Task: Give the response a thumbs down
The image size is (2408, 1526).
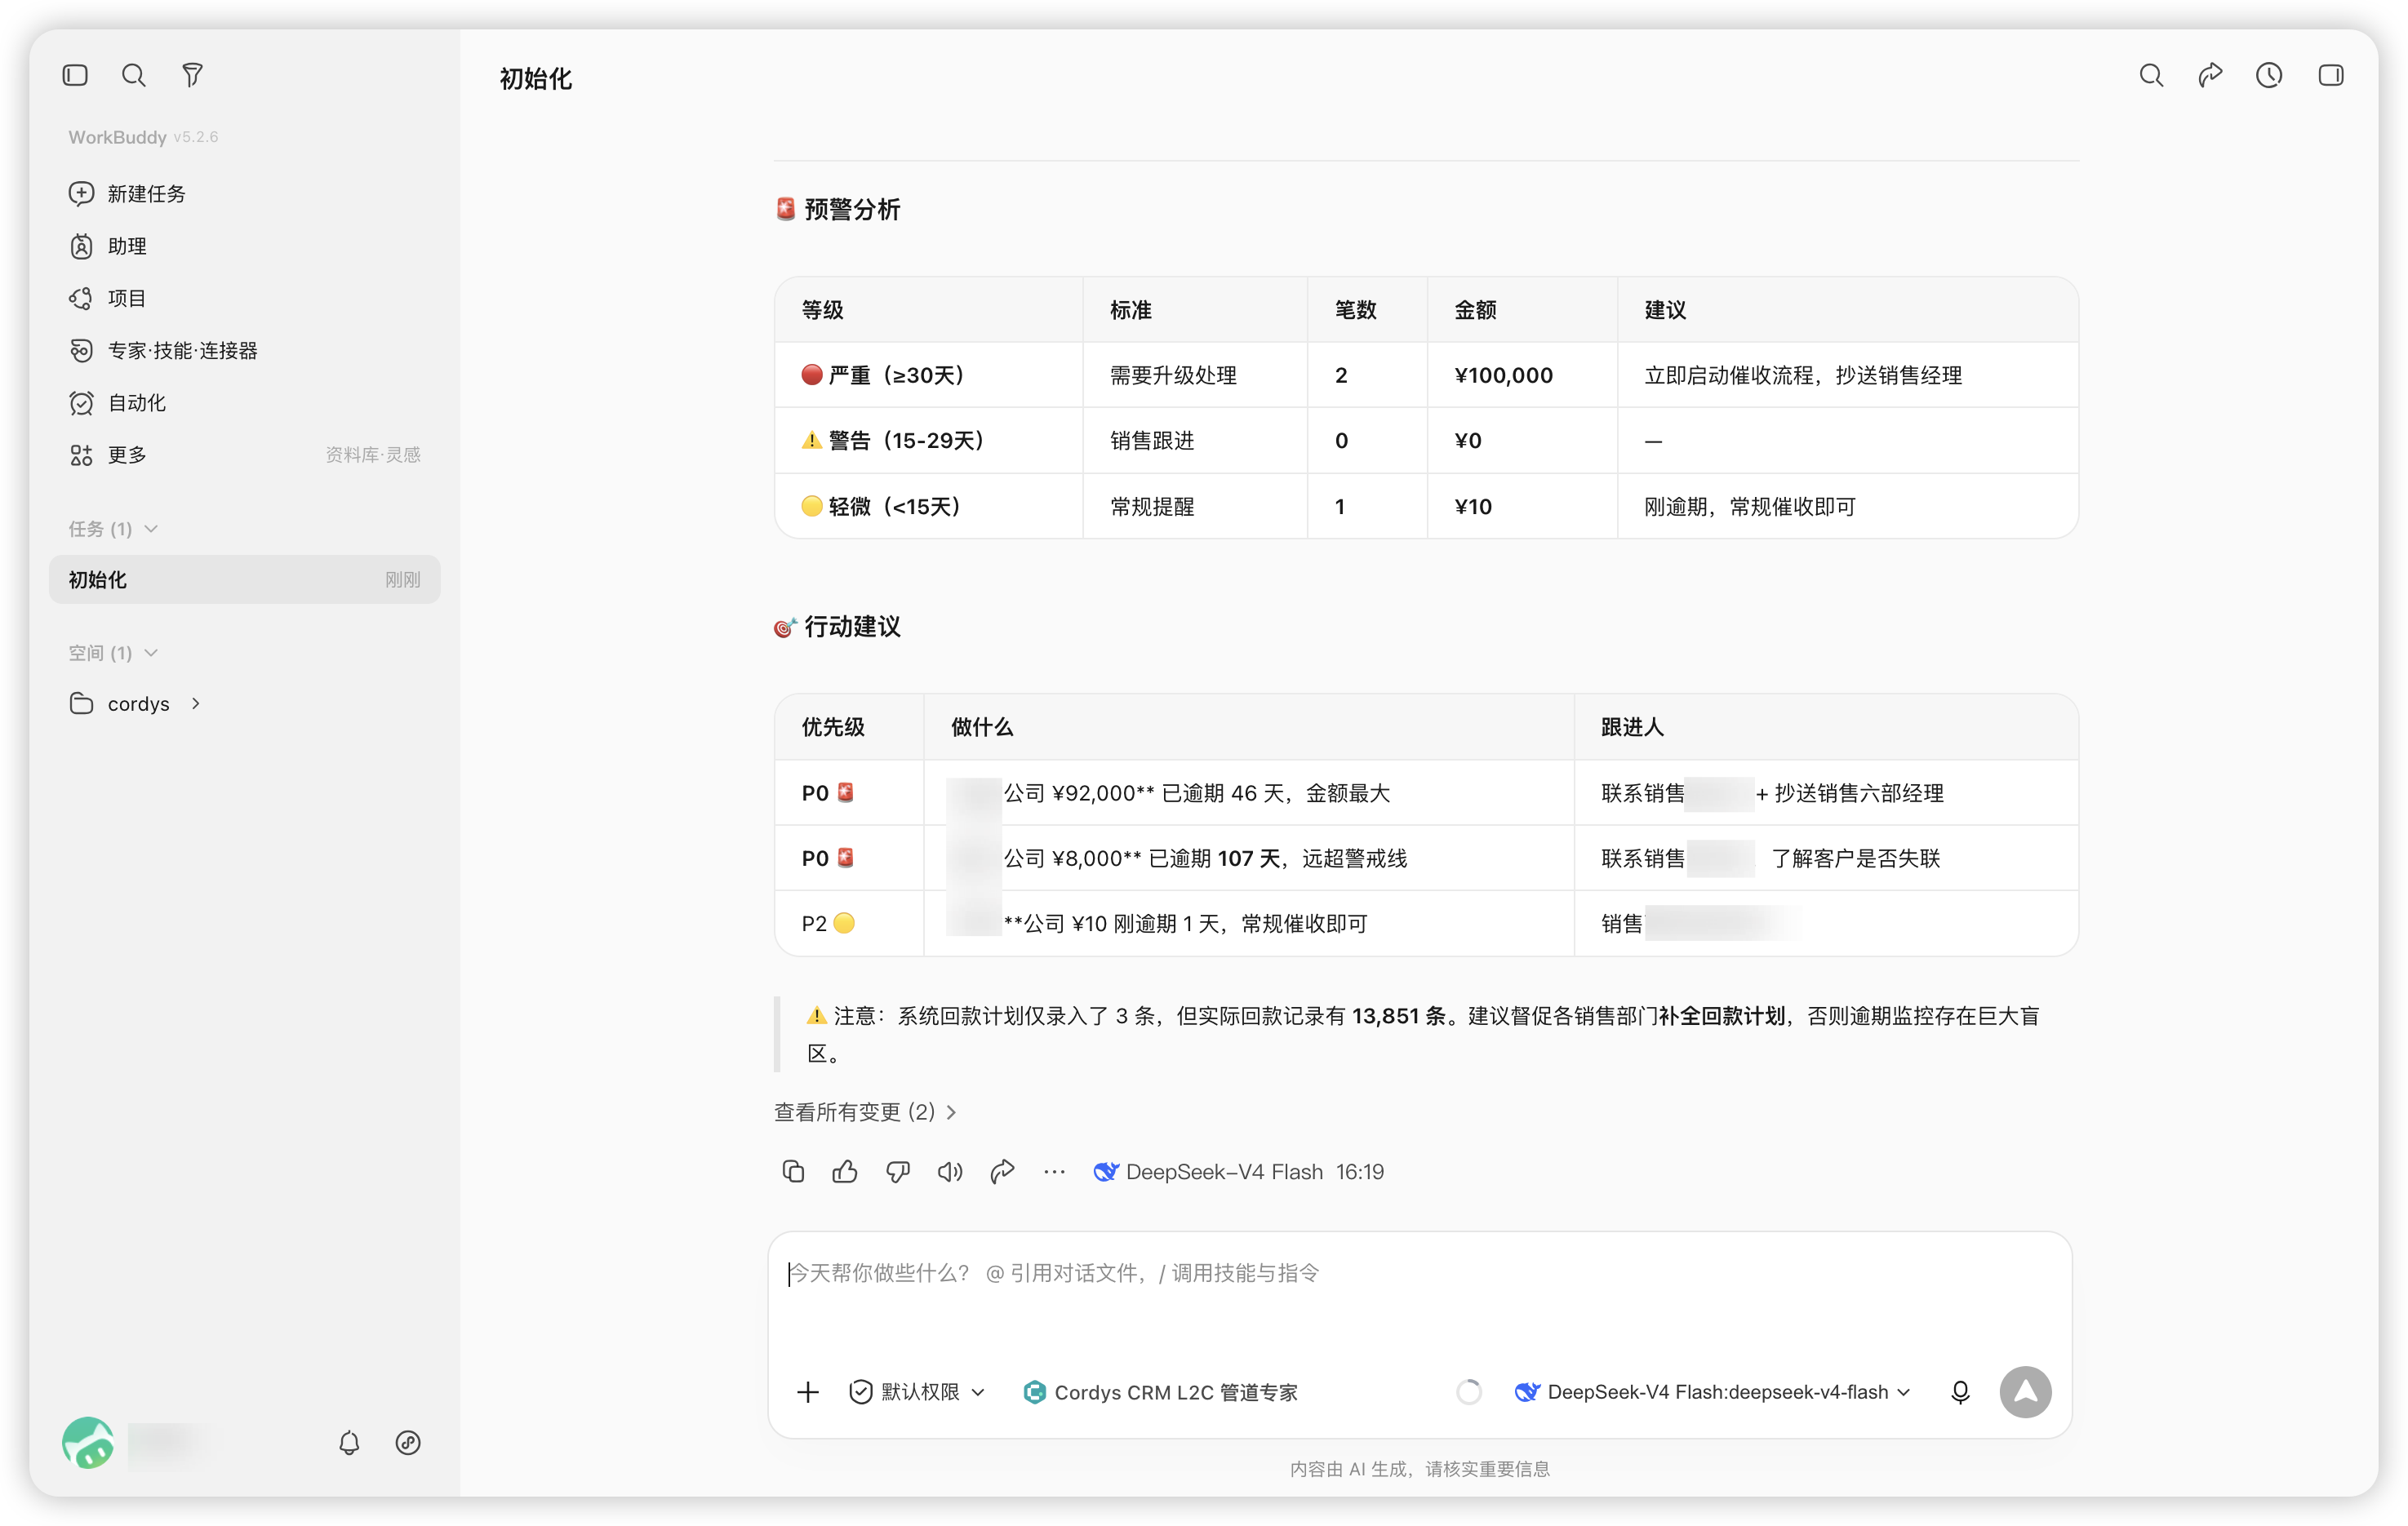Action: tap(898, 1171)
